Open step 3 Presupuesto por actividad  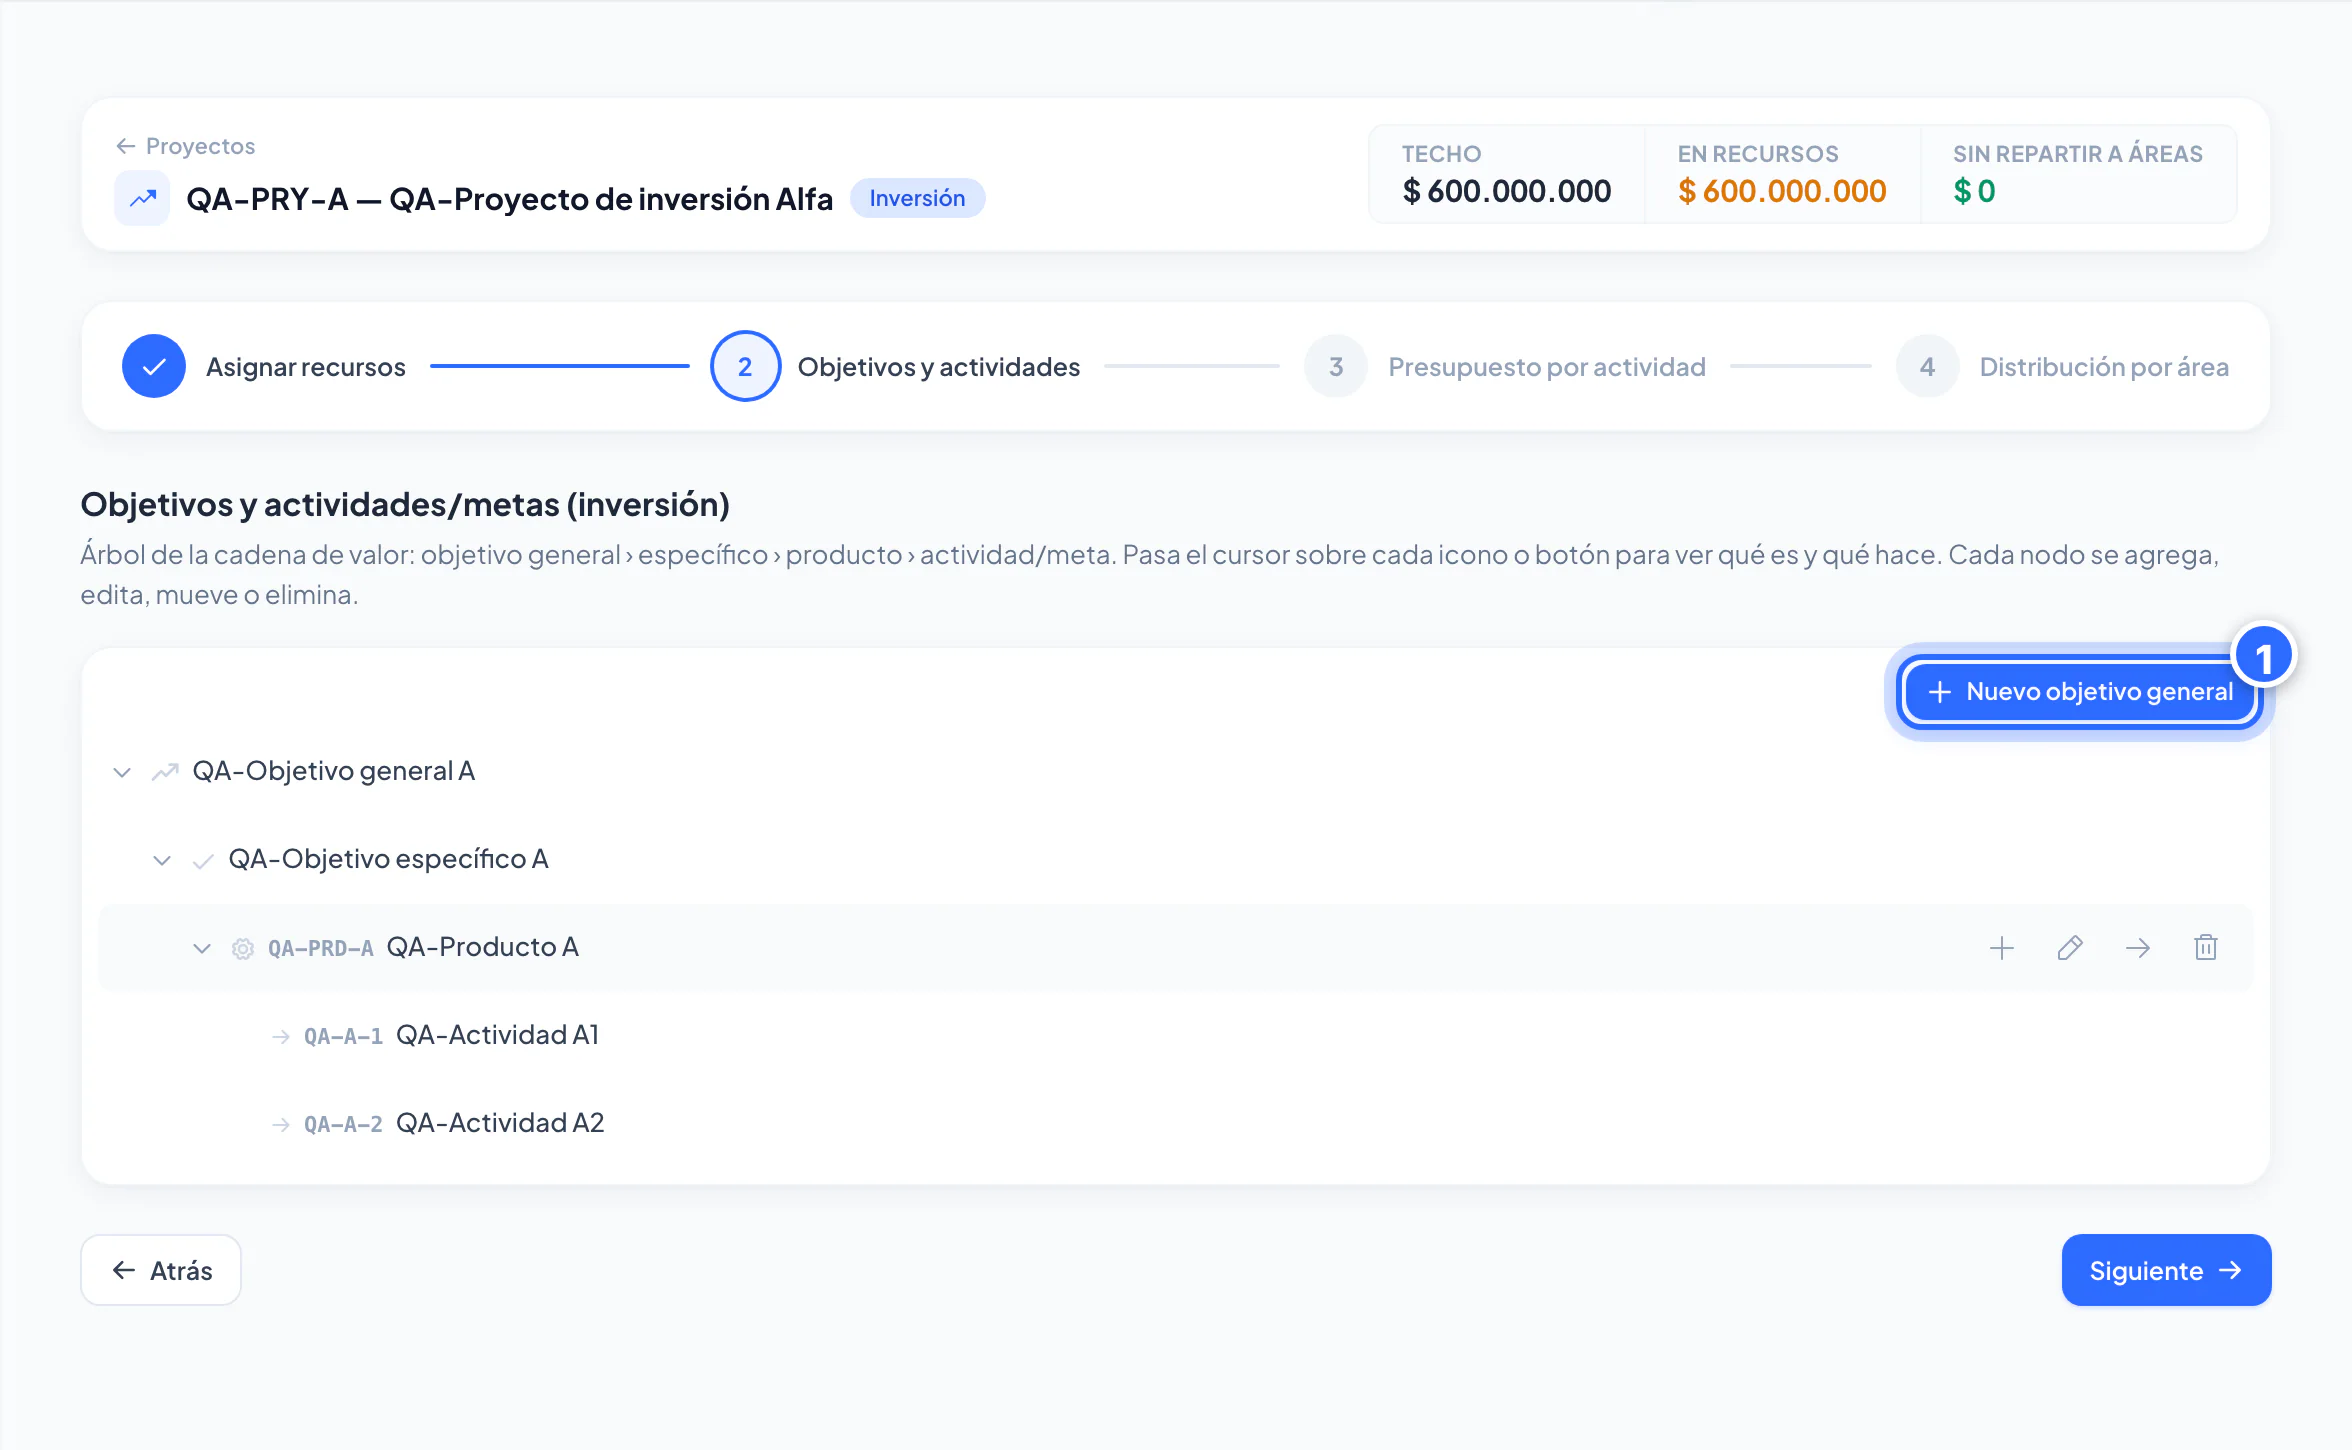[x=1505, y=366]
